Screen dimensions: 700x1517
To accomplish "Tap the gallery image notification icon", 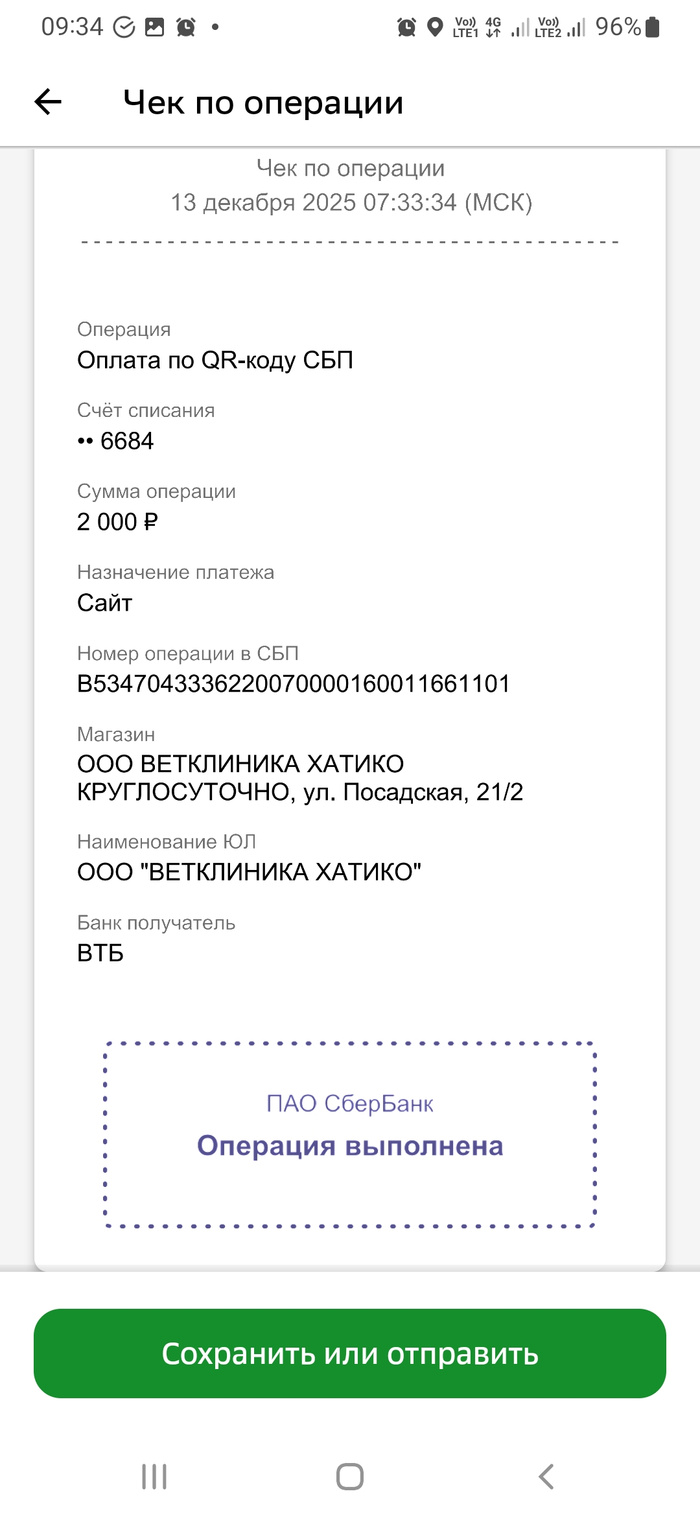I will (154, 27).
